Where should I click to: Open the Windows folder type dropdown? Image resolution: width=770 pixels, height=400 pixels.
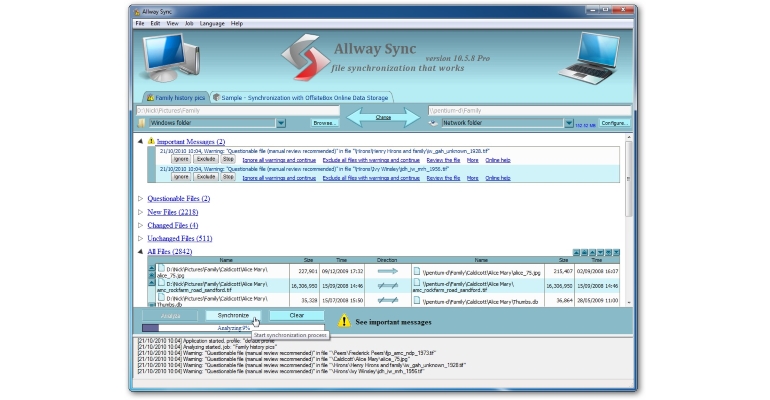(x=281, y=123)
